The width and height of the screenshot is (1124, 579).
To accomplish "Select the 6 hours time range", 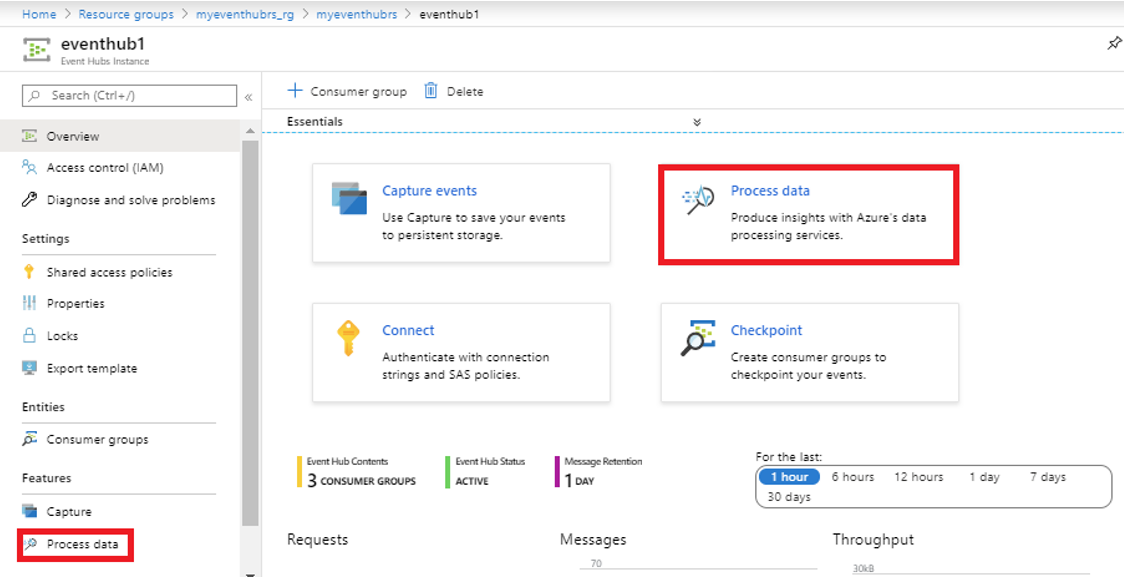I will (853, 477).
